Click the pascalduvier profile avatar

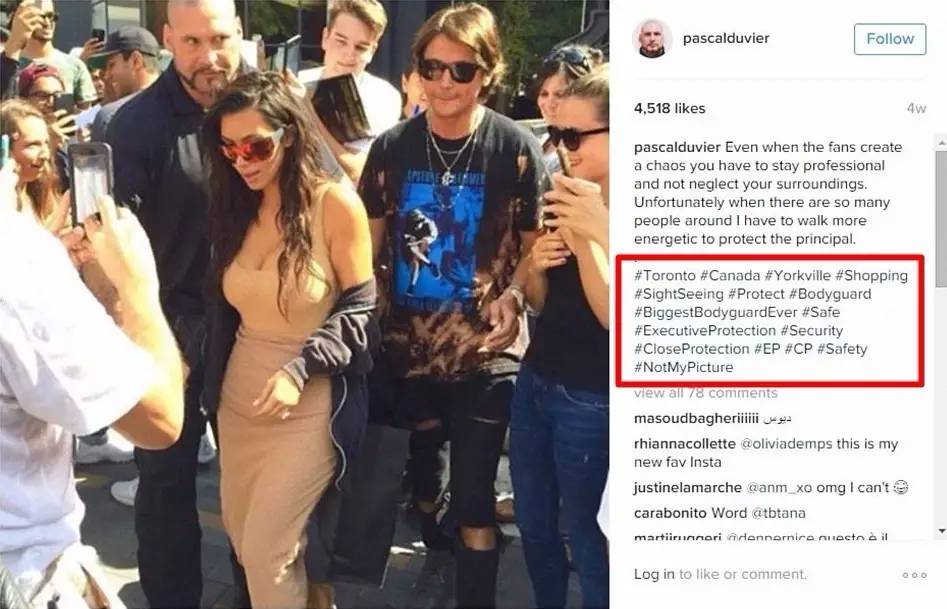point(652,38)
